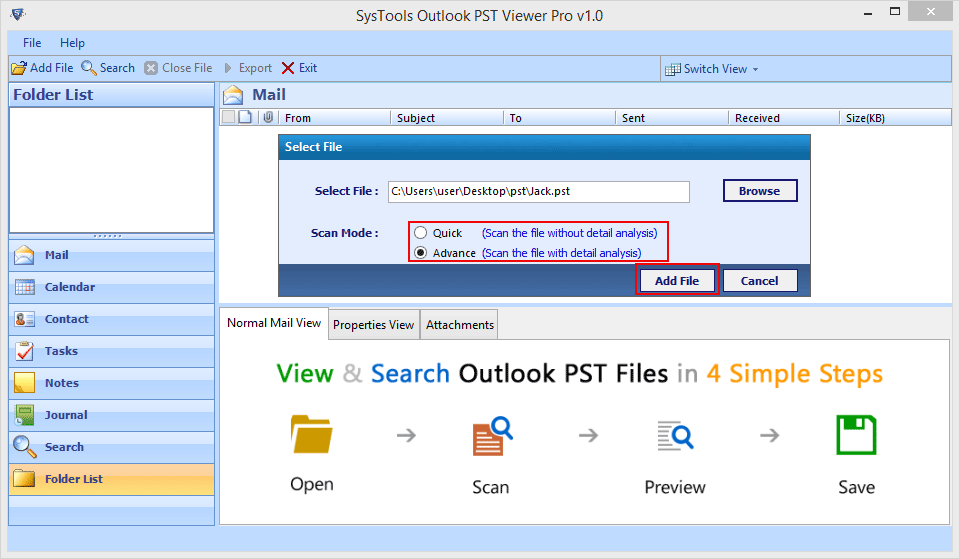Click the Calendar icon in sidebar

pos(24,287)
